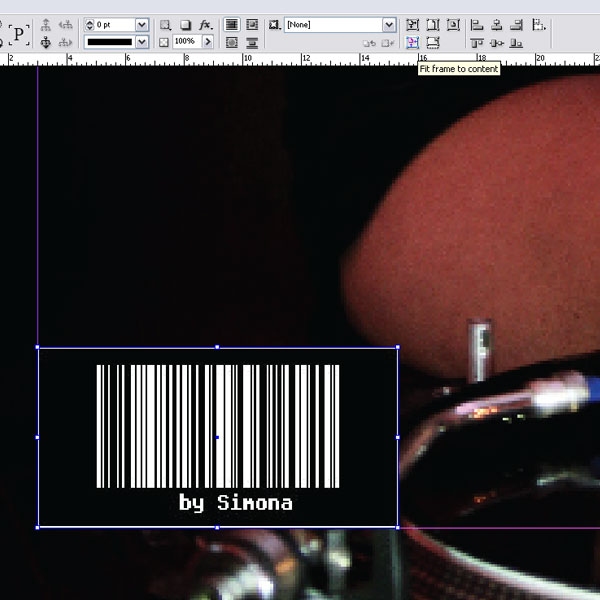Click the Fill Frame Proportionally icon

coord(433,25)
